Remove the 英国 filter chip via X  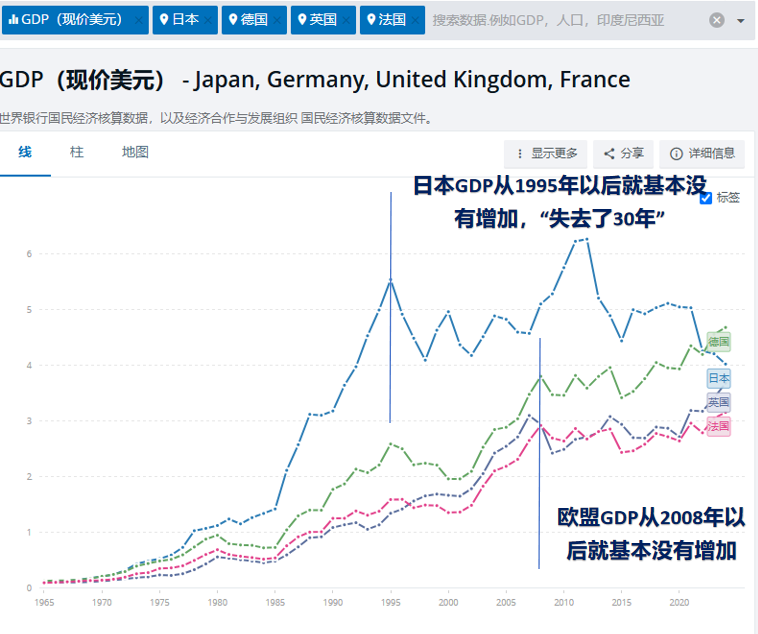[x=347, y=20]
